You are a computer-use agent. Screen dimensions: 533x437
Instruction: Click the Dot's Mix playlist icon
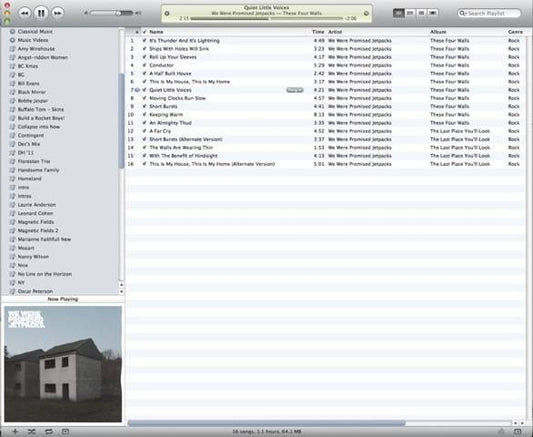(13, 144)
